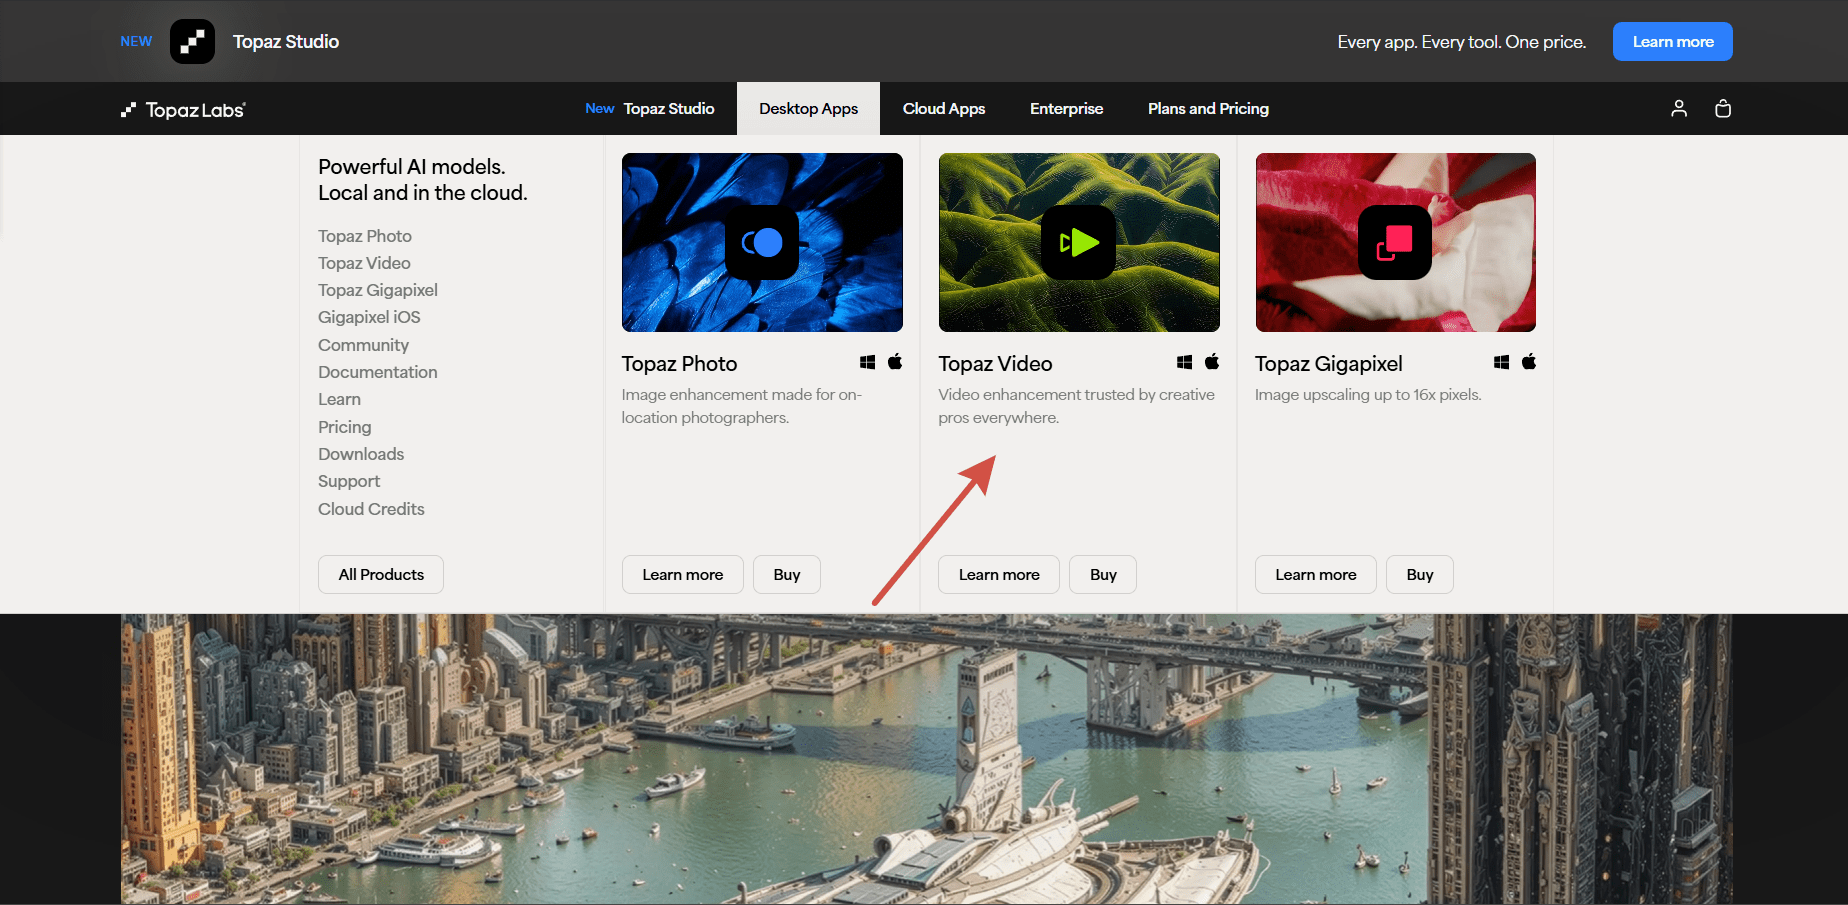Open the Pricing sidebar link

tap(345, 427)
